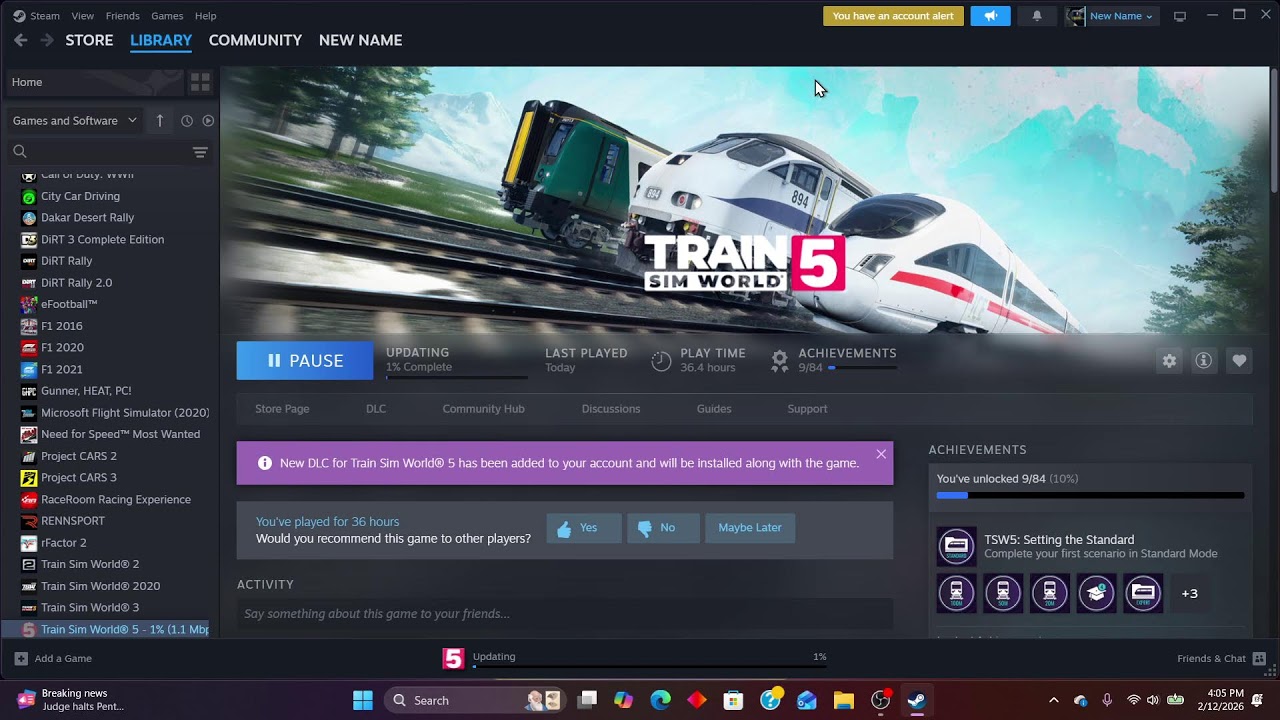Expand Games and Software dropdown
This screenshot has width=1280, height=720.
coord(75,121)
